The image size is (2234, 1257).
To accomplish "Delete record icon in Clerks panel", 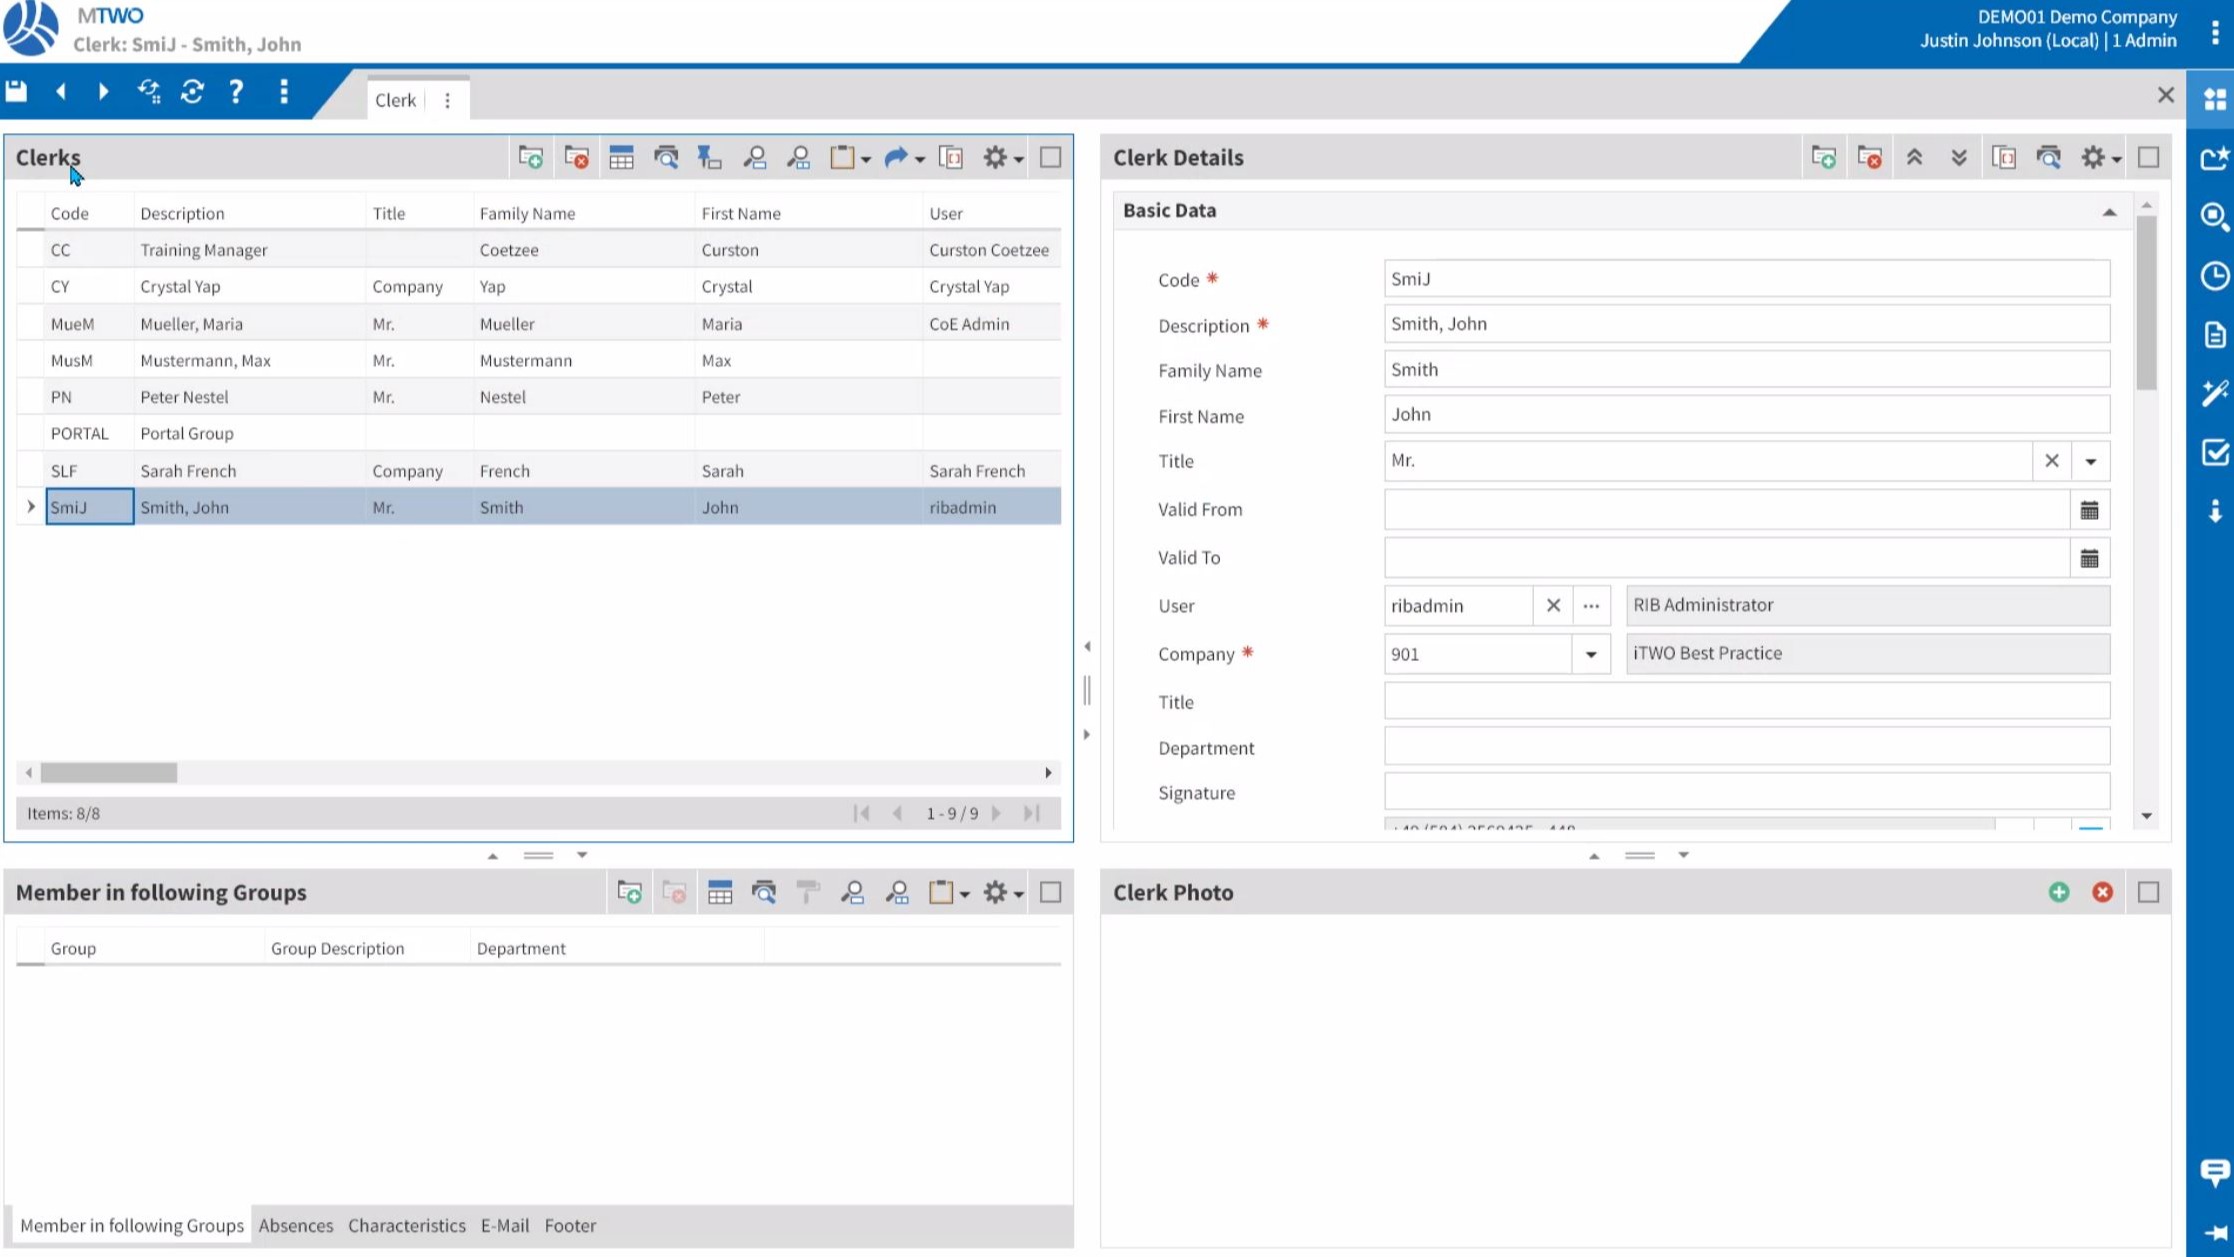I will click(x=576, y=157).
